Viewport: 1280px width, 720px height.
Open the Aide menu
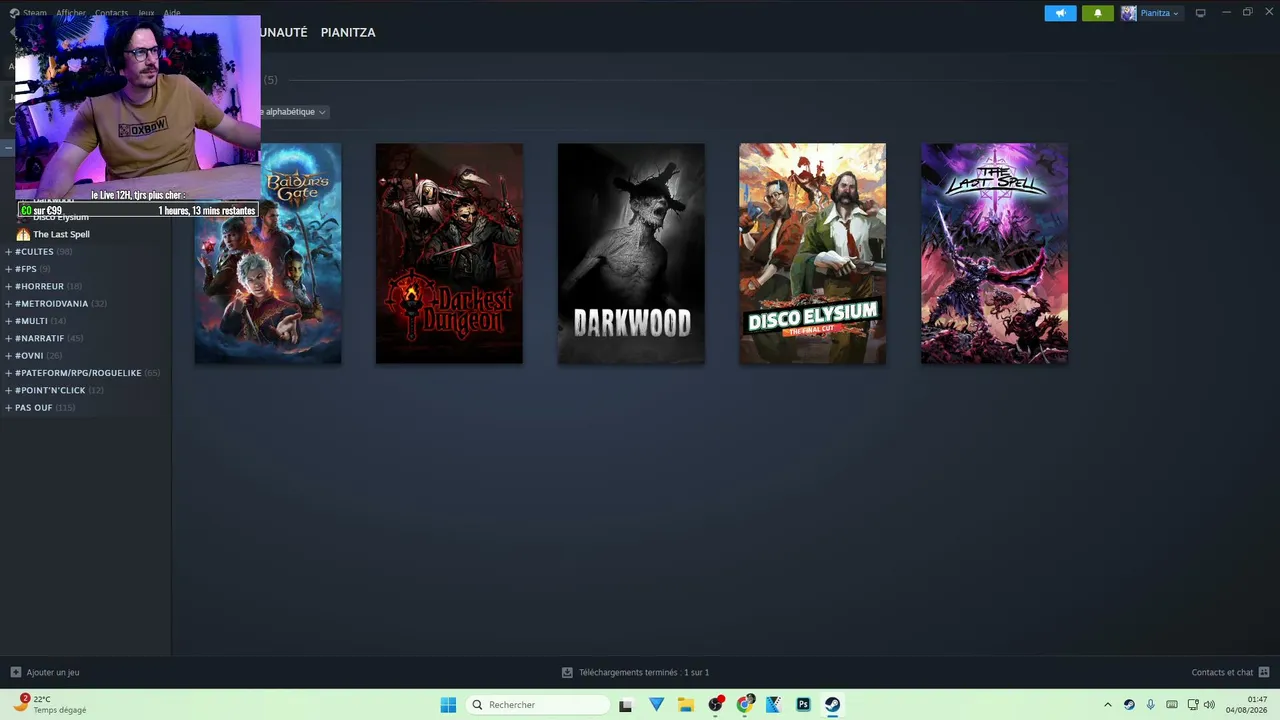pos(172,13)
